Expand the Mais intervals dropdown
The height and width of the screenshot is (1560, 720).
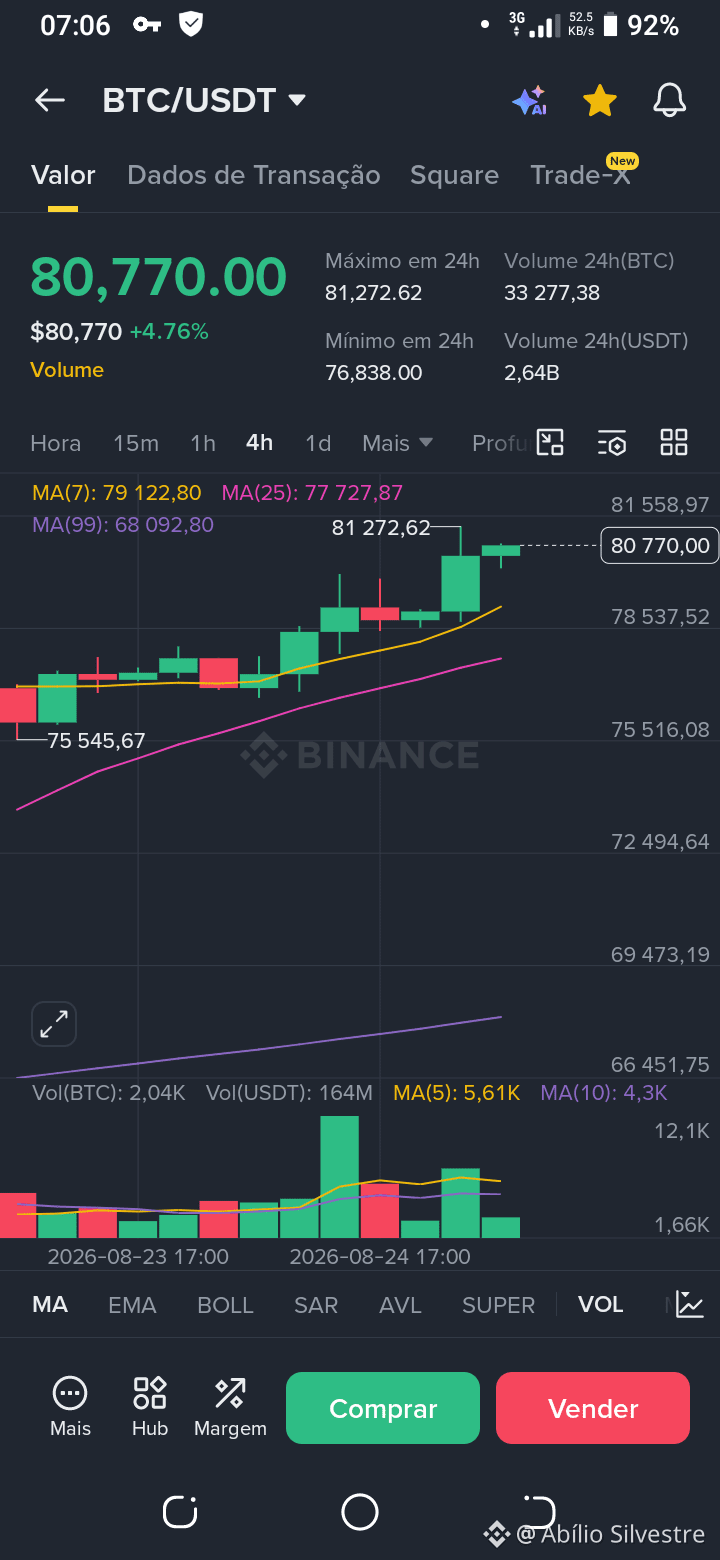(397, 443)
